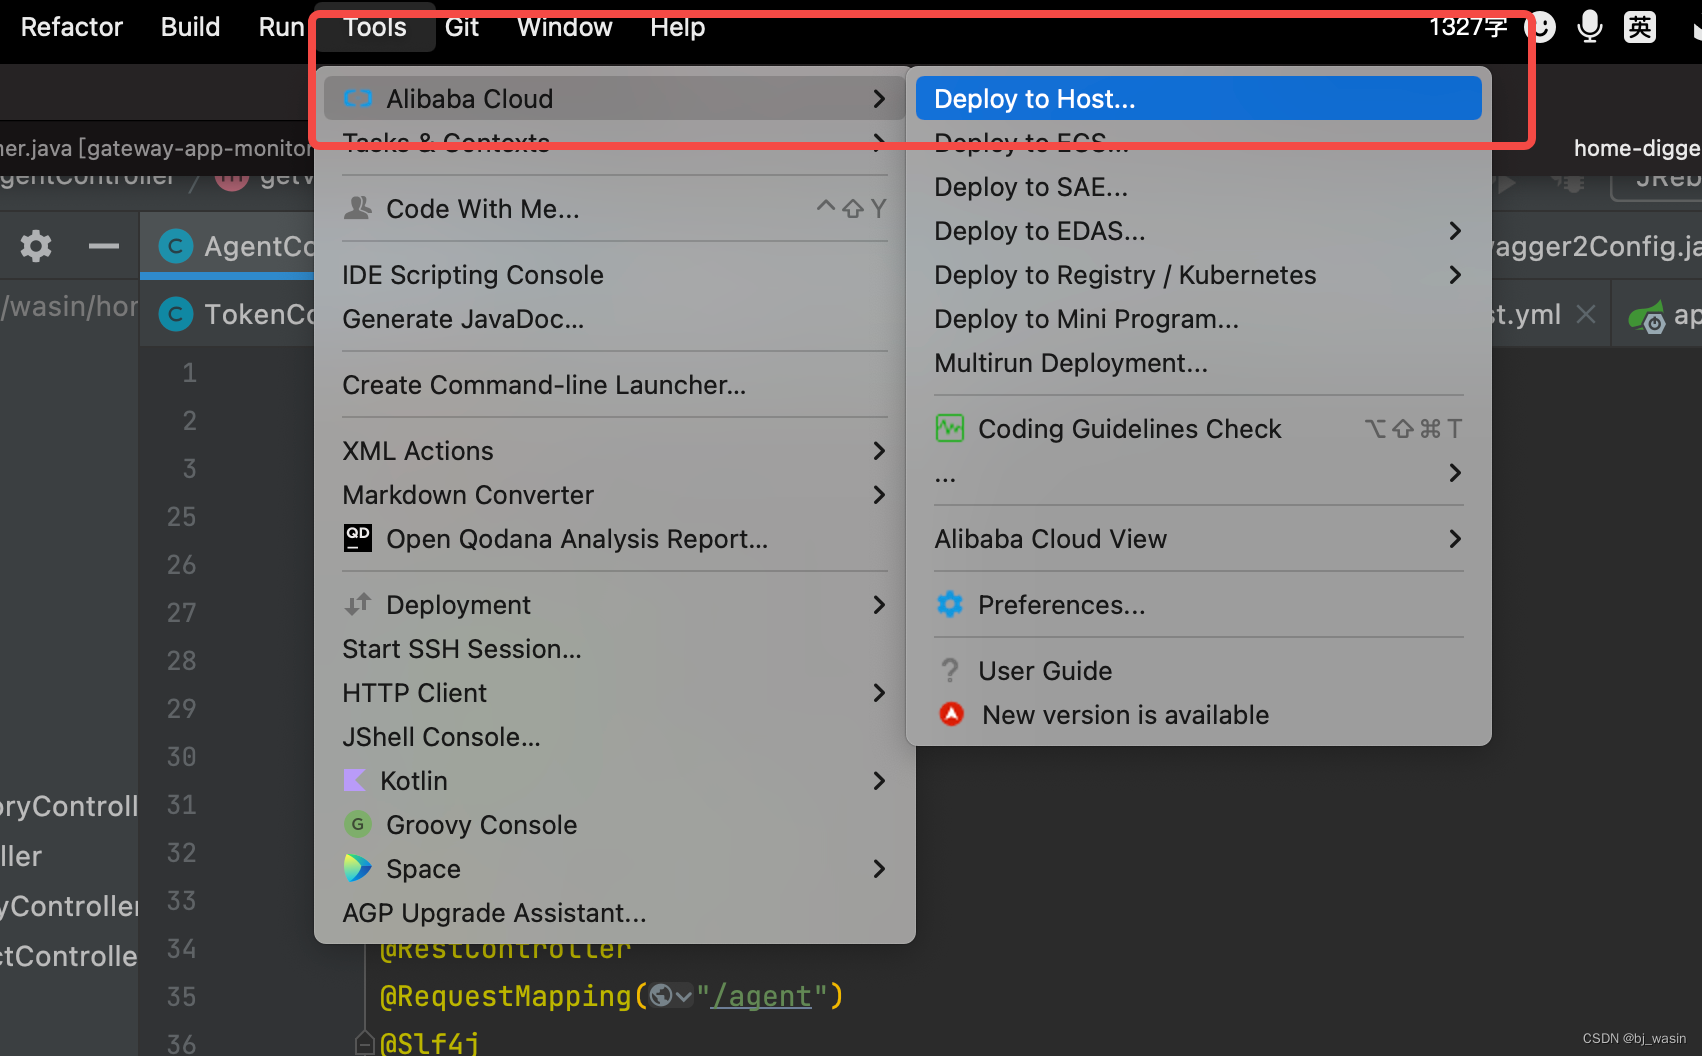
Task: Click the fold marker next to @Slf4j
Action: 365,1043
